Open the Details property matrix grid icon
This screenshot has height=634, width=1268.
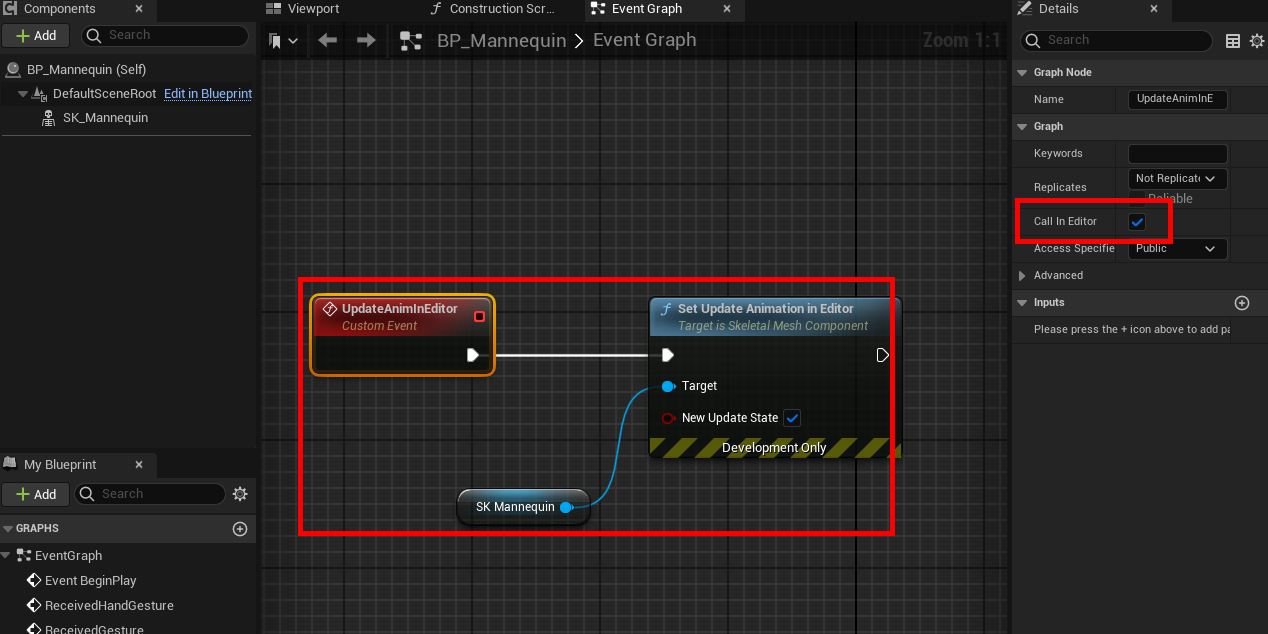1233,41
